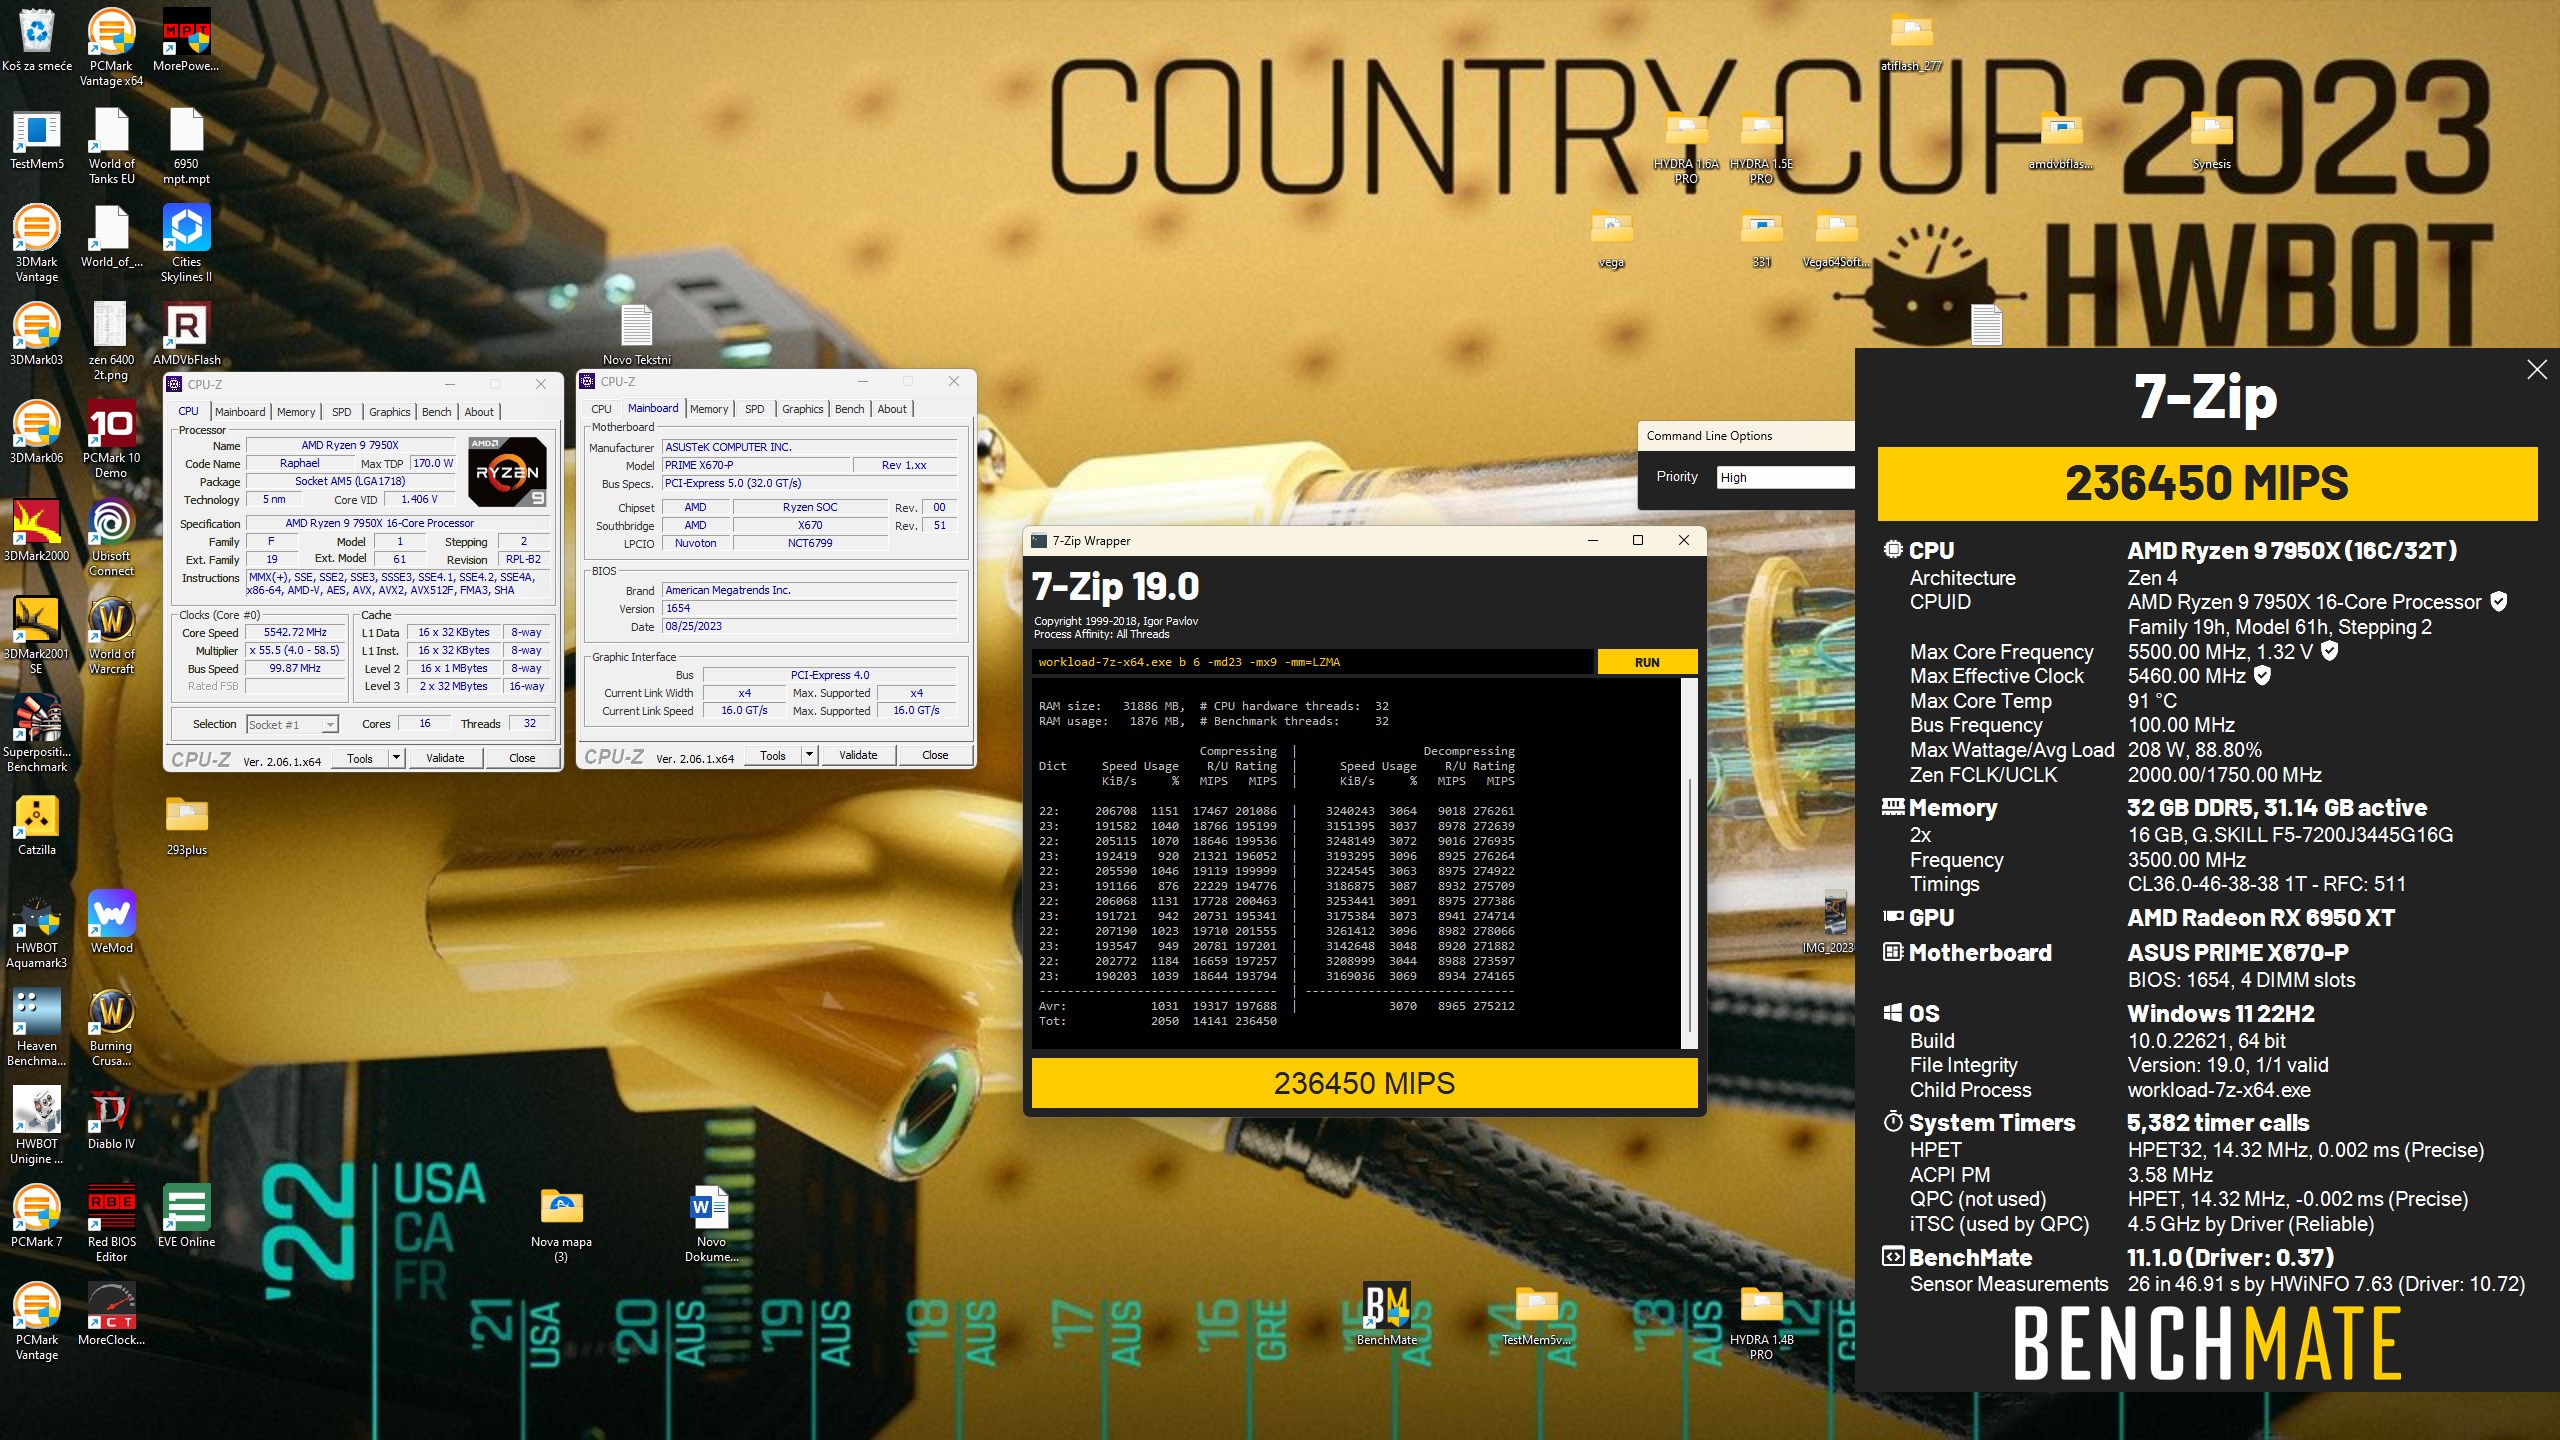2560x1440 pixels.
Task: Launch the 3DMark06 desktop icon
Action: 37,432
